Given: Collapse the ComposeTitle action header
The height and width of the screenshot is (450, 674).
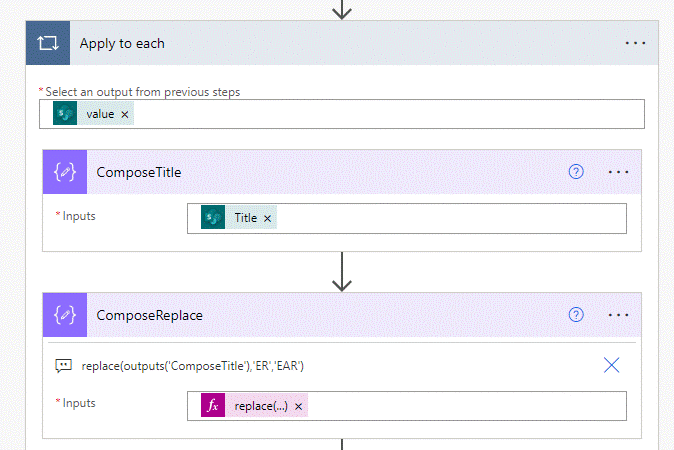Looking at the screenshot, I should pos(330,172).
